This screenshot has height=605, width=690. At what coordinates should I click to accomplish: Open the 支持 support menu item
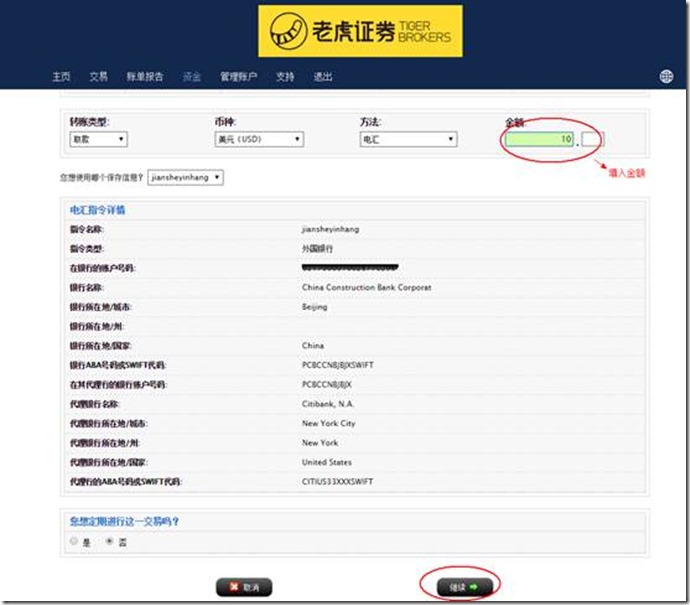coord(285,77)
